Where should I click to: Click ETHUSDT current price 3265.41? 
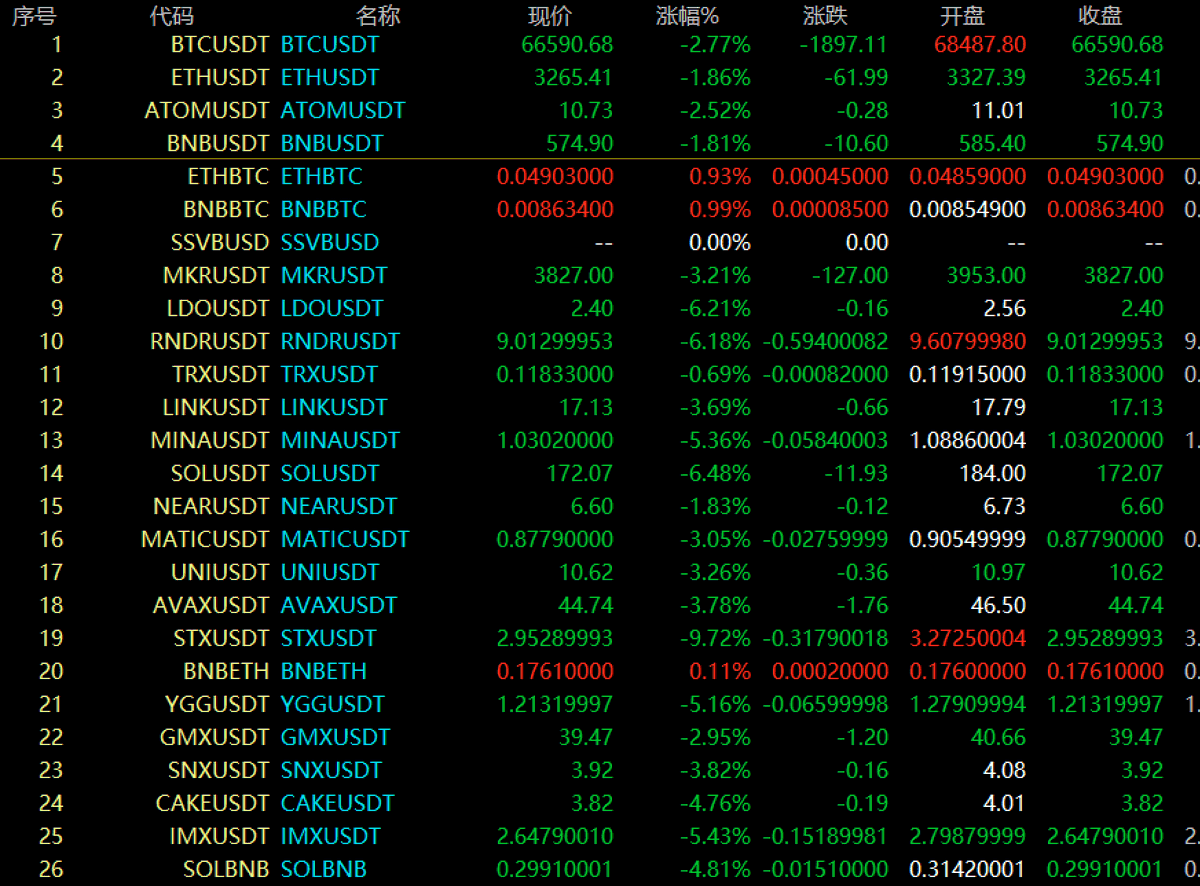tap(573, 77)
